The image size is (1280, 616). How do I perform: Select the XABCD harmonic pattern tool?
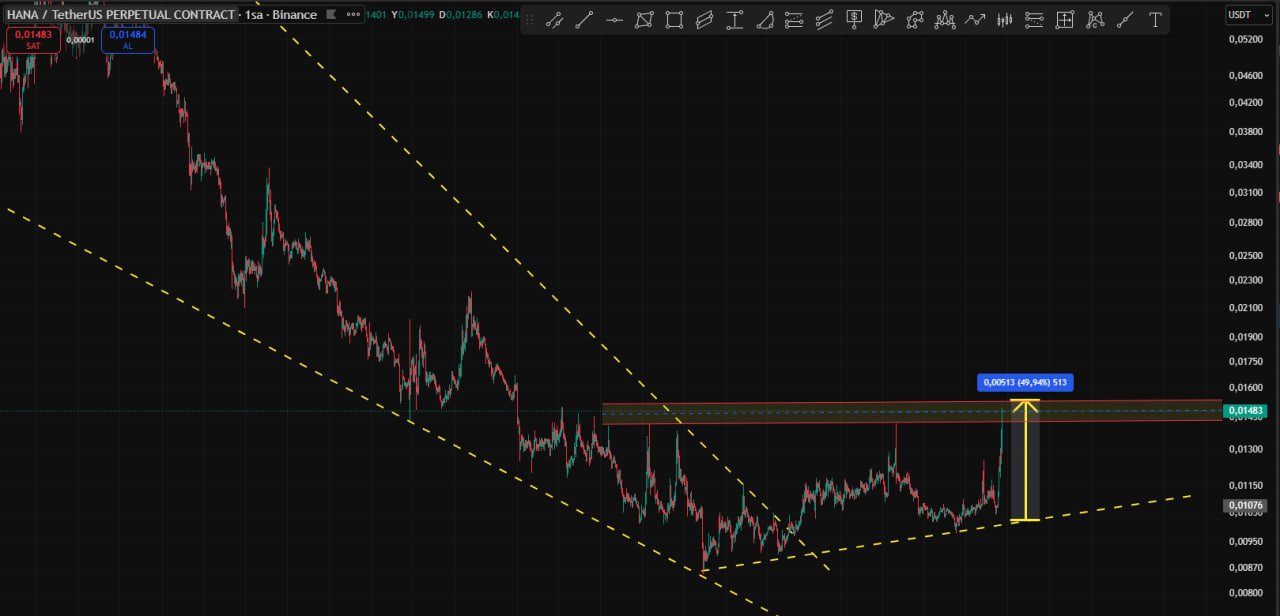(x=1095, y=20)
